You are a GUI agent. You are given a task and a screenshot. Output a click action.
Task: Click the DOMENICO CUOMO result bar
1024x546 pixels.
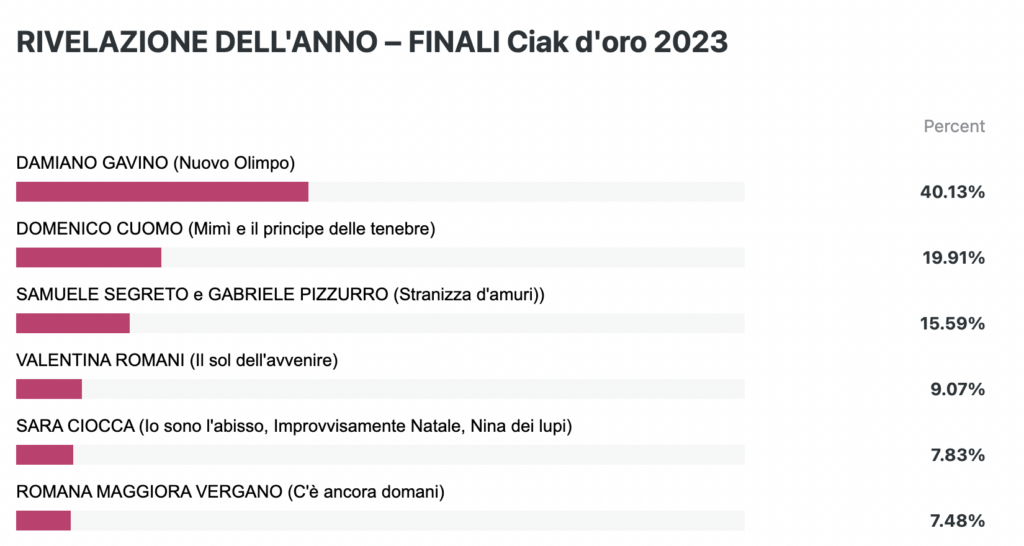380,257
